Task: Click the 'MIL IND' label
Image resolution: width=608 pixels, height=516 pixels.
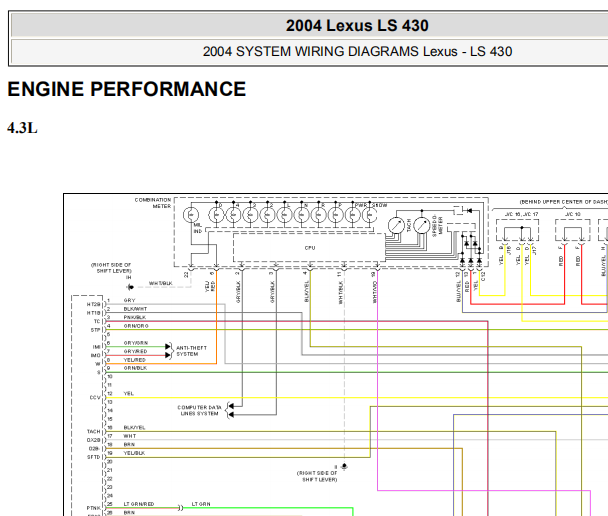Action: click(198, 228)
